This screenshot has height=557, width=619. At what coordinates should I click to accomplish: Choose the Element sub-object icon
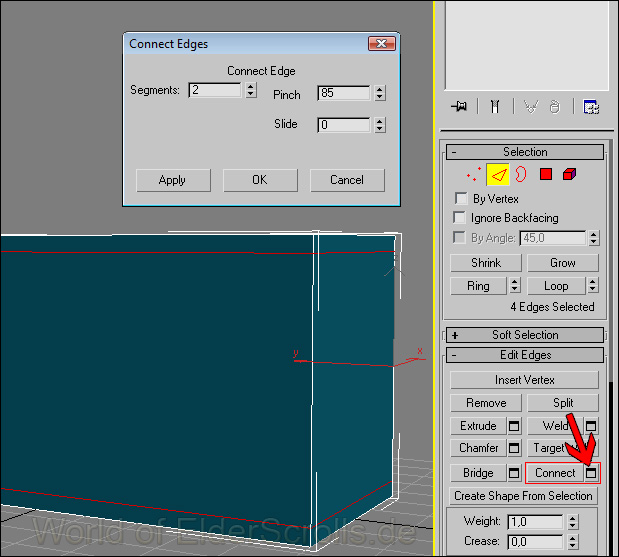coord(569,175)
